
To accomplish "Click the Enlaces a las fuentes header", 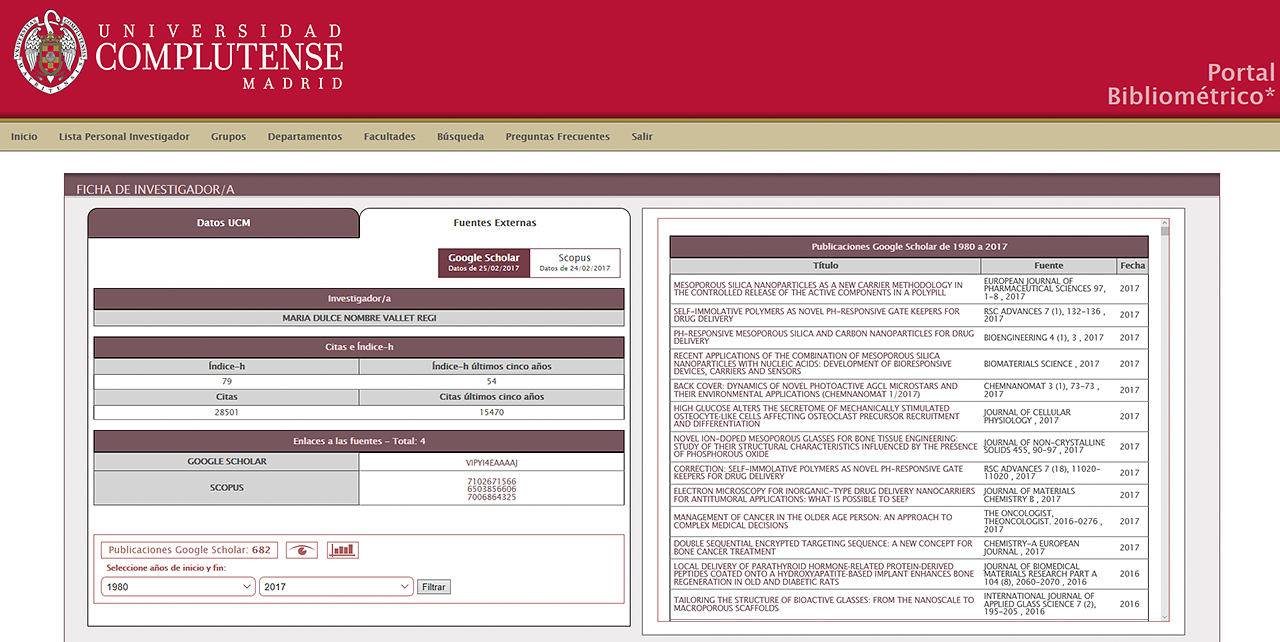I will [359, 441].
